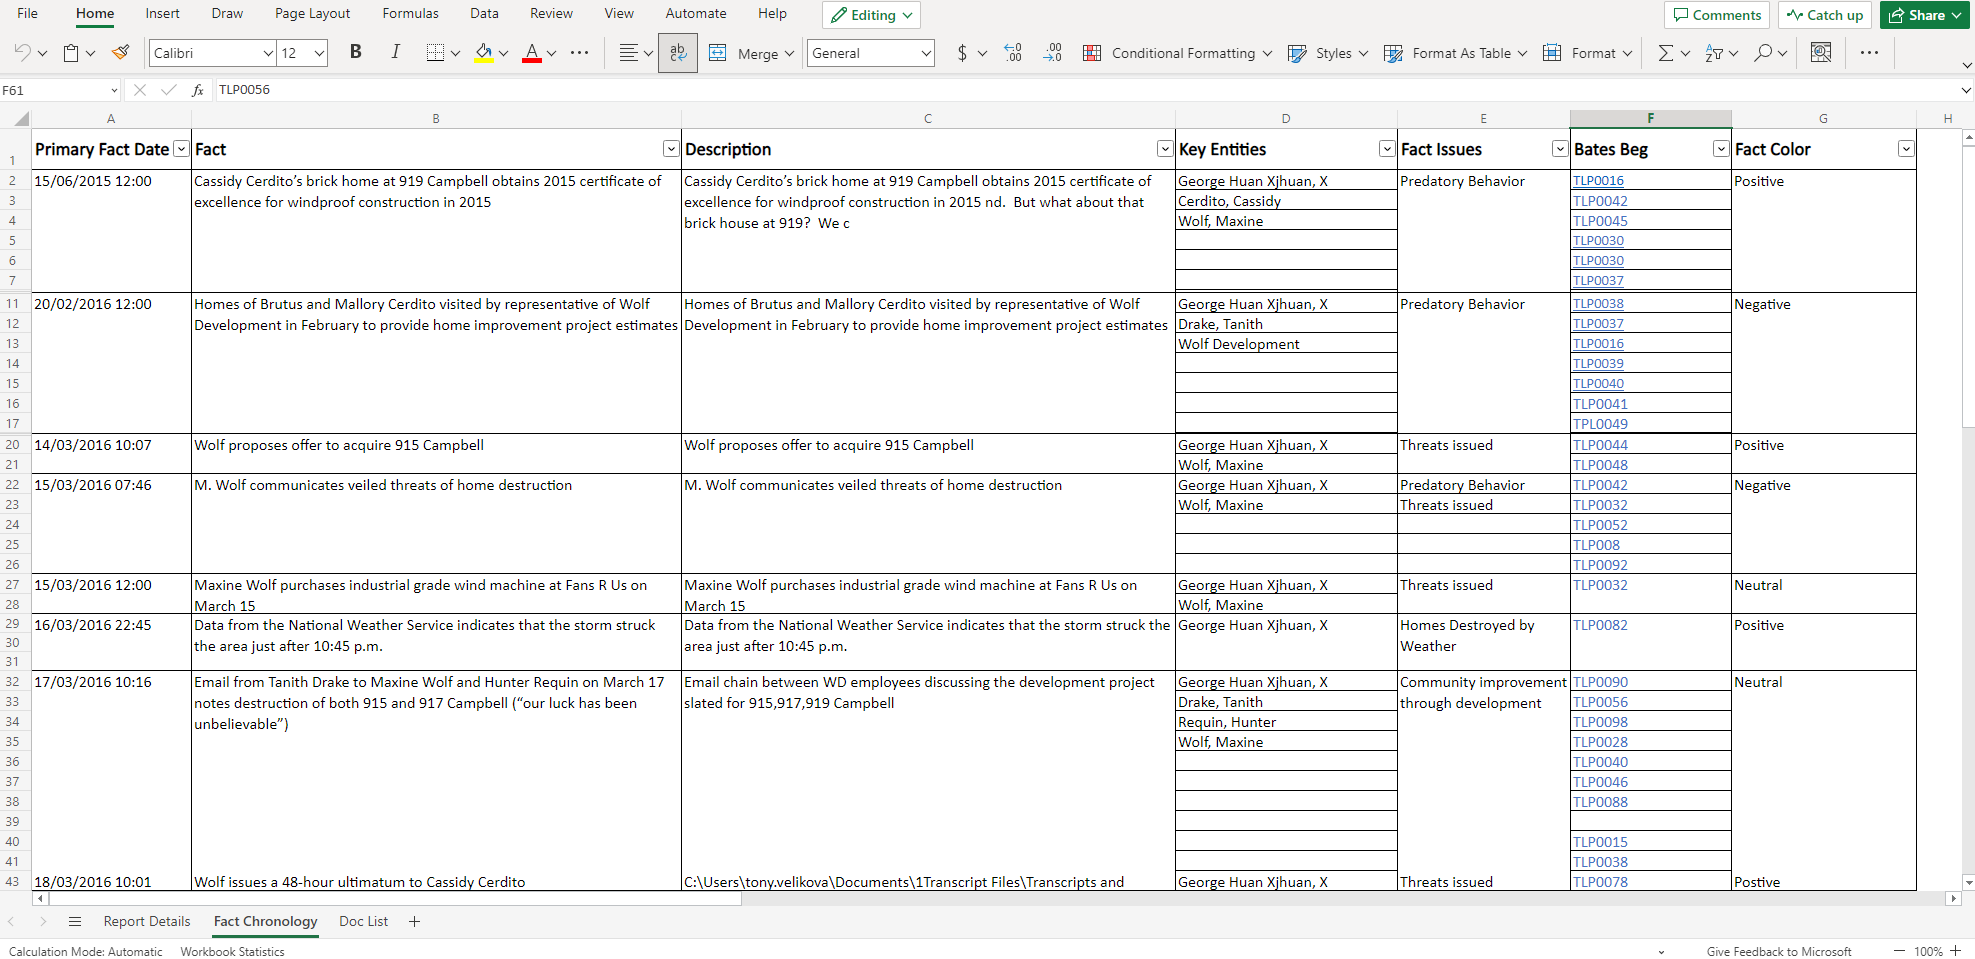Click the AutoSum sigma icon
This screenshot has height=959, width=1975.
coord(1665,53)
